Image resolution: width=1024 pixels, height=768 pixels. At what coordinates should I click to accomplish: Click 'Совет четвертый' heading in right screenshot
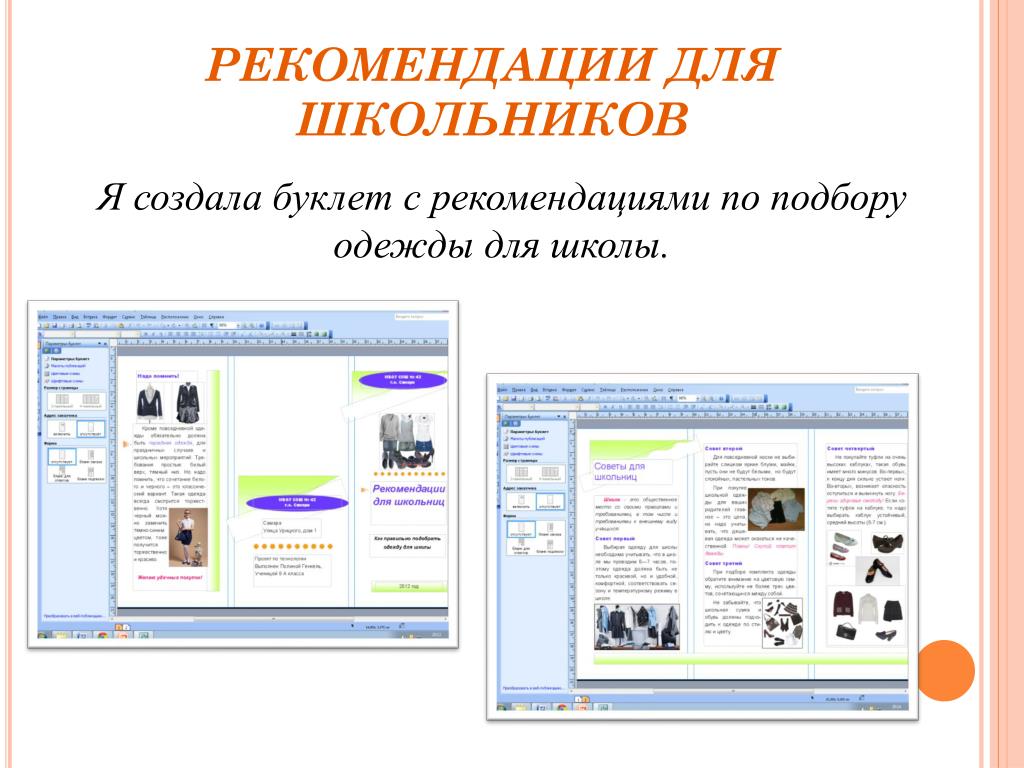[851, 449]
